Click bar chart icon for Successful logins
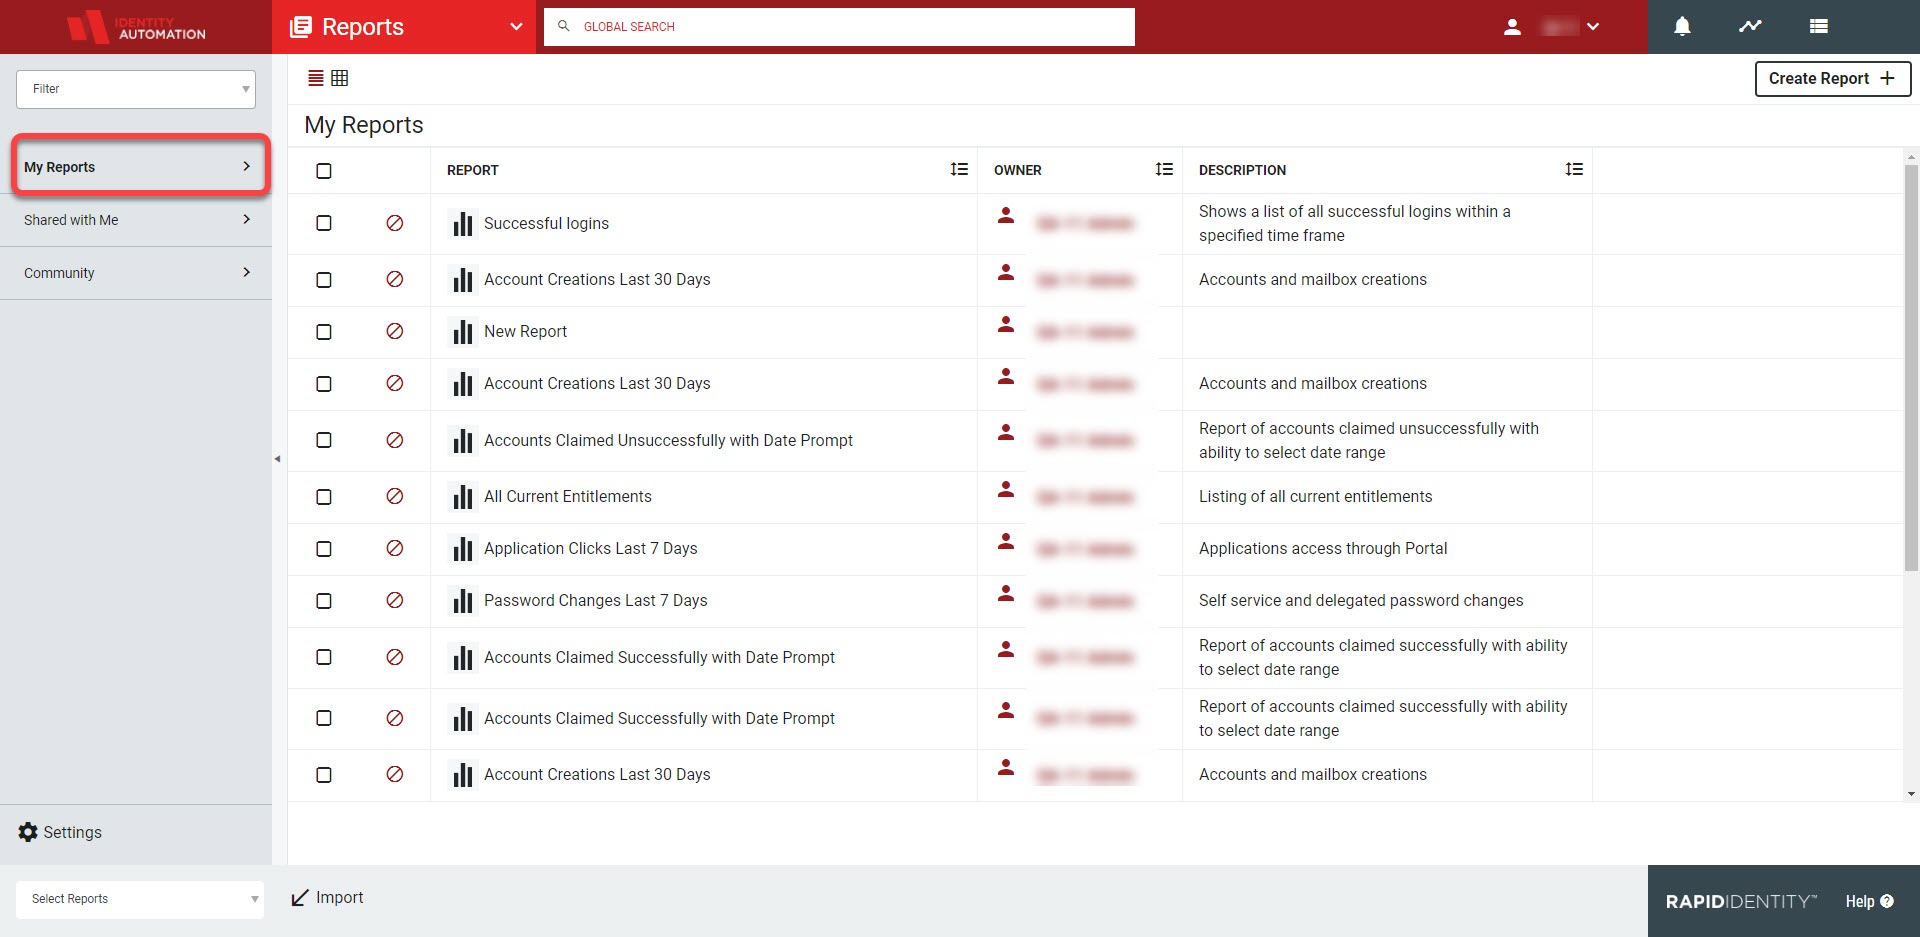 pyautogui.click(x=462, y=224)
